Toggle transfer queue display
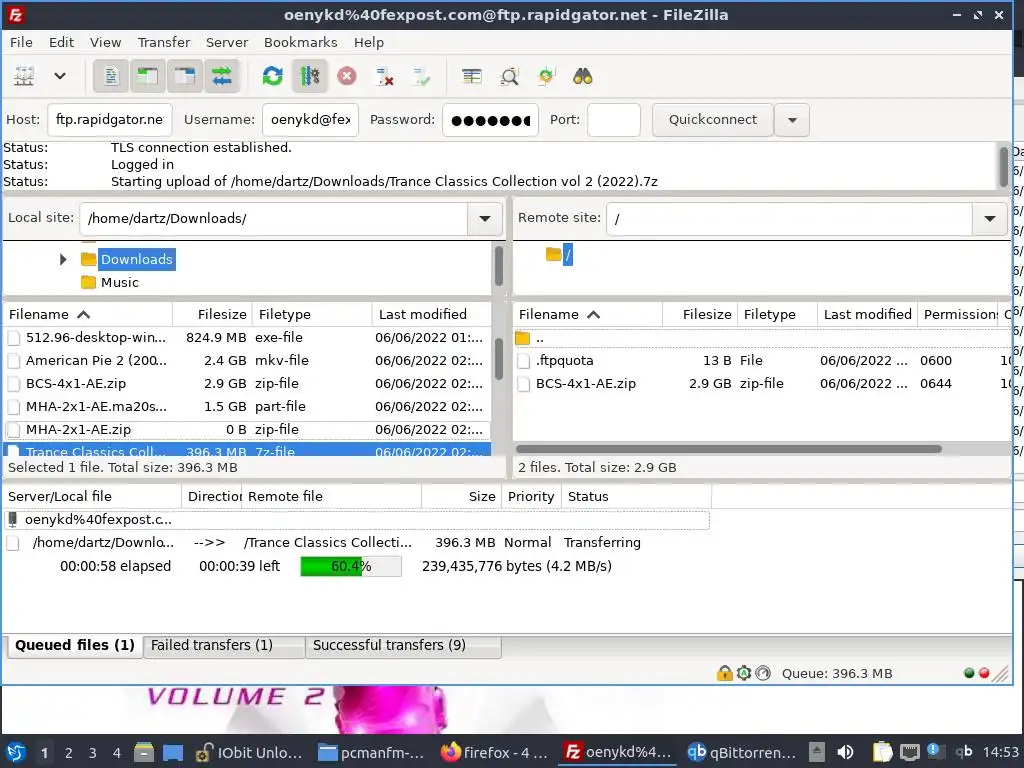Image resolution: width=1024 pixels, height=768 pixels. (222, 76)
